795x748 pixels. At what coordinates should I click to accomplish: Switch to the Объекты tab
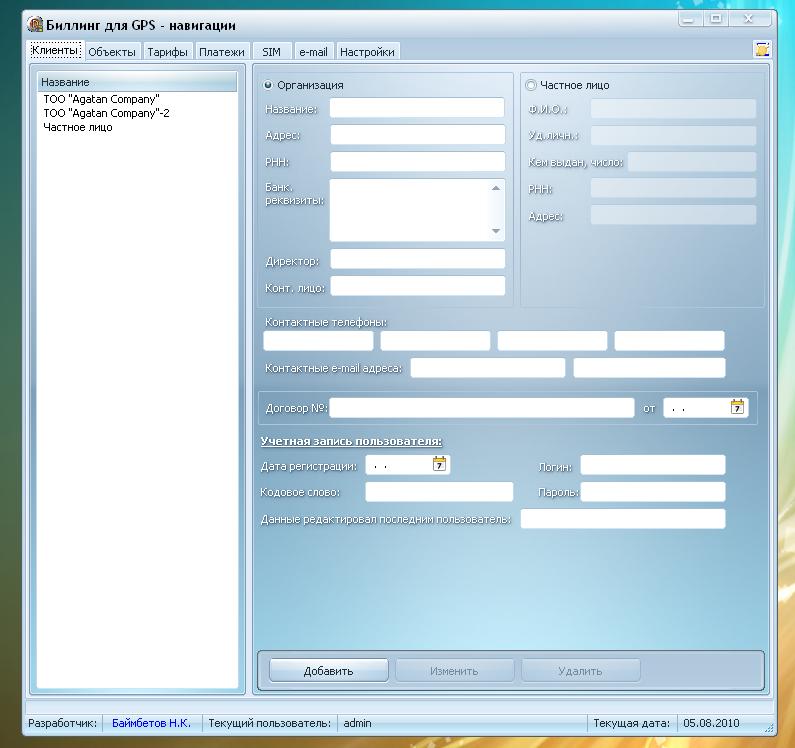tap(112, 52)
